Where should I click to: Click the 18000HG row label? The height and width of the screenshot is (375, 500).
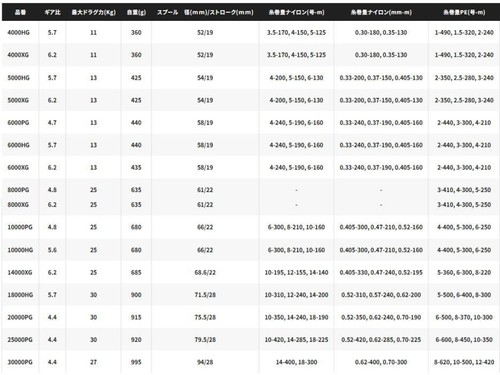click(20, 295)
